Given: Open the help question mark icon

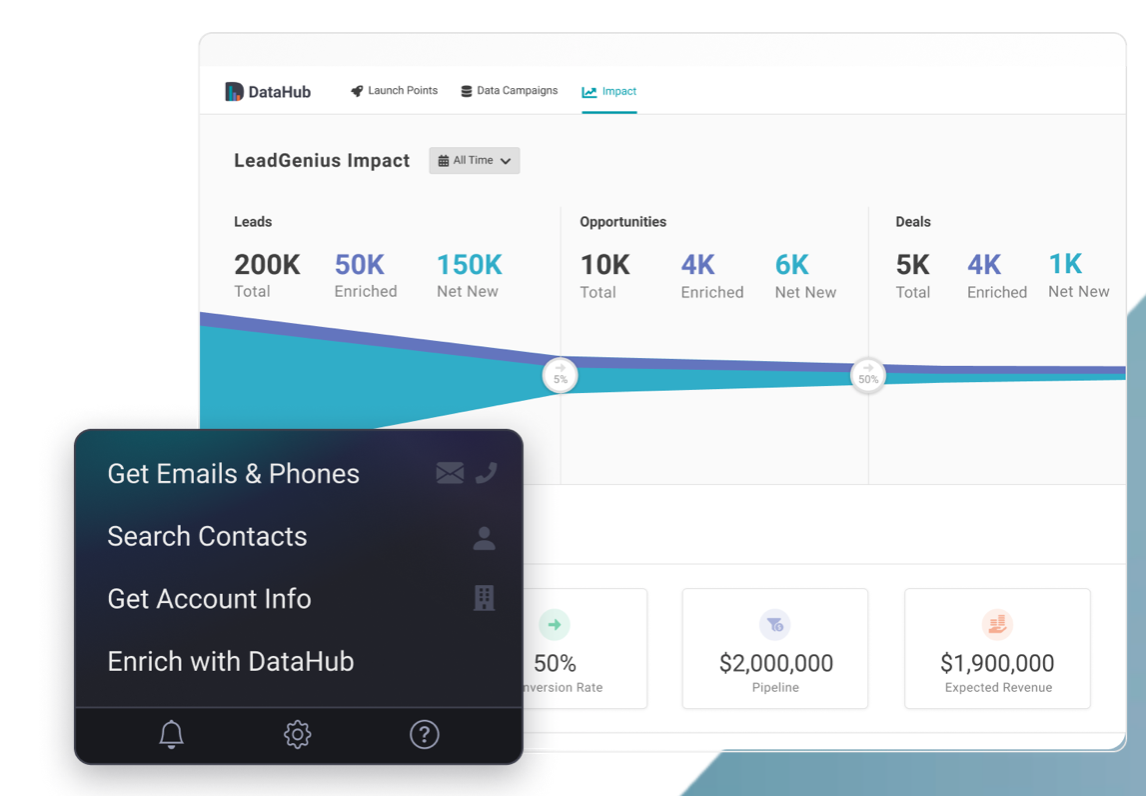Looking at the screenshot, I should coord(424,734).
